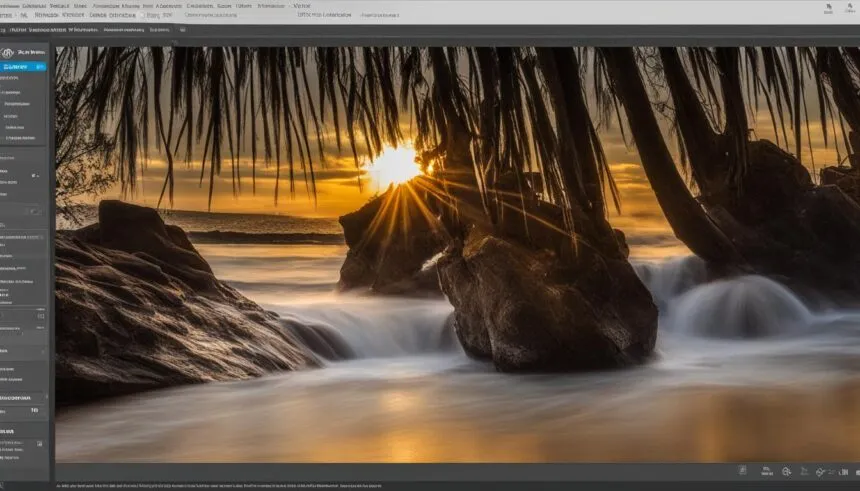Click the numeric value field in the left panel
Screen dimensions: 860x491
click(x=34, y=410)
